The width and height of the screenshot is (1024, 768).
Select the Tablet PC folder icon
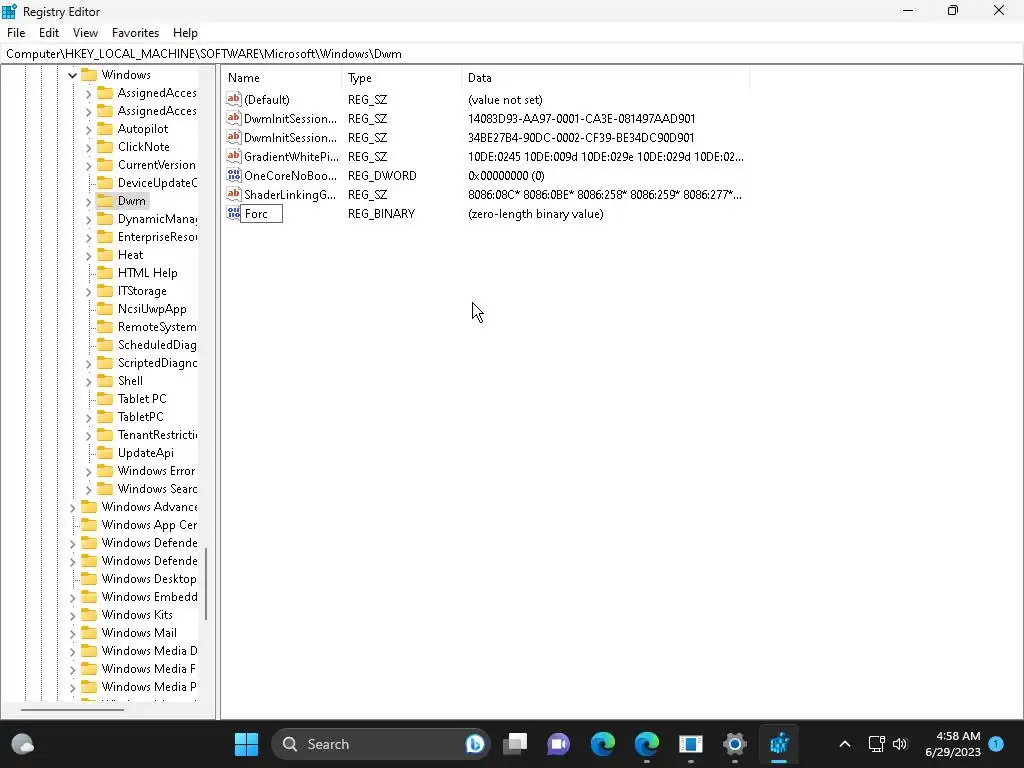pyautogui.click(x=105, y=399)
